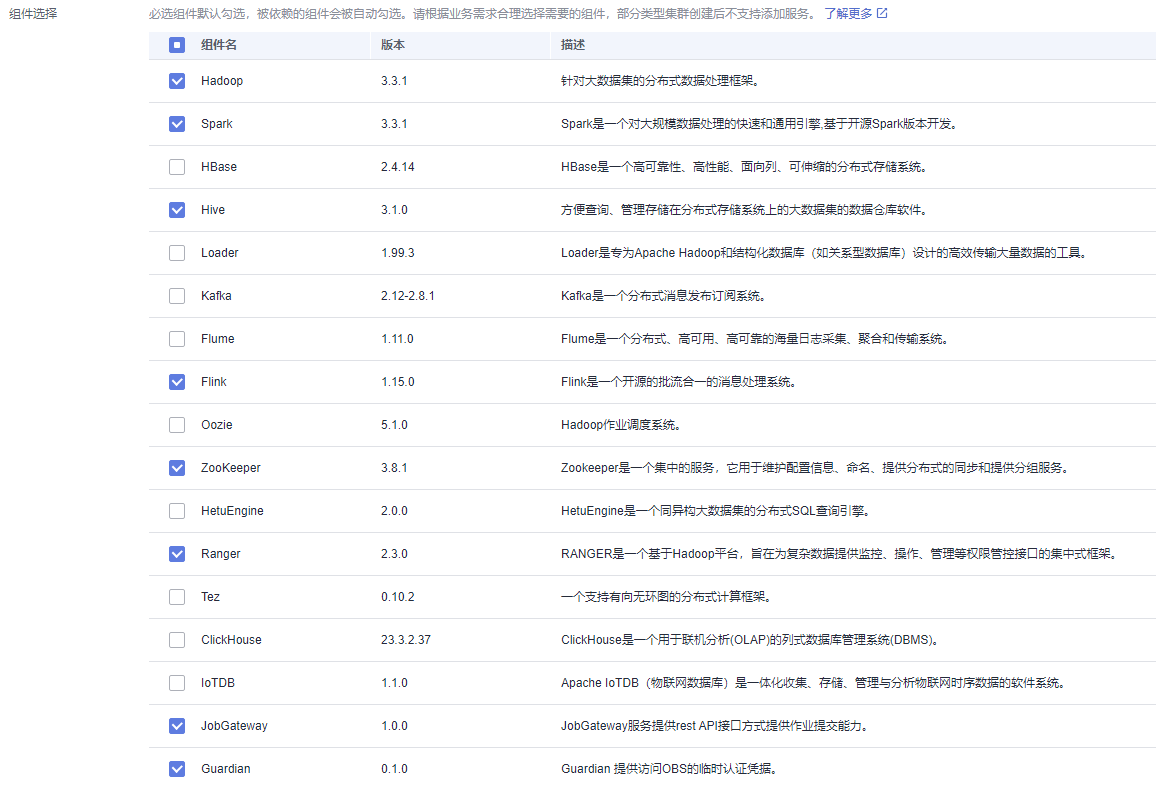Click the Kafka description text
The height and width of the screenshot is (790, 1156).
[x=664, y=296]
